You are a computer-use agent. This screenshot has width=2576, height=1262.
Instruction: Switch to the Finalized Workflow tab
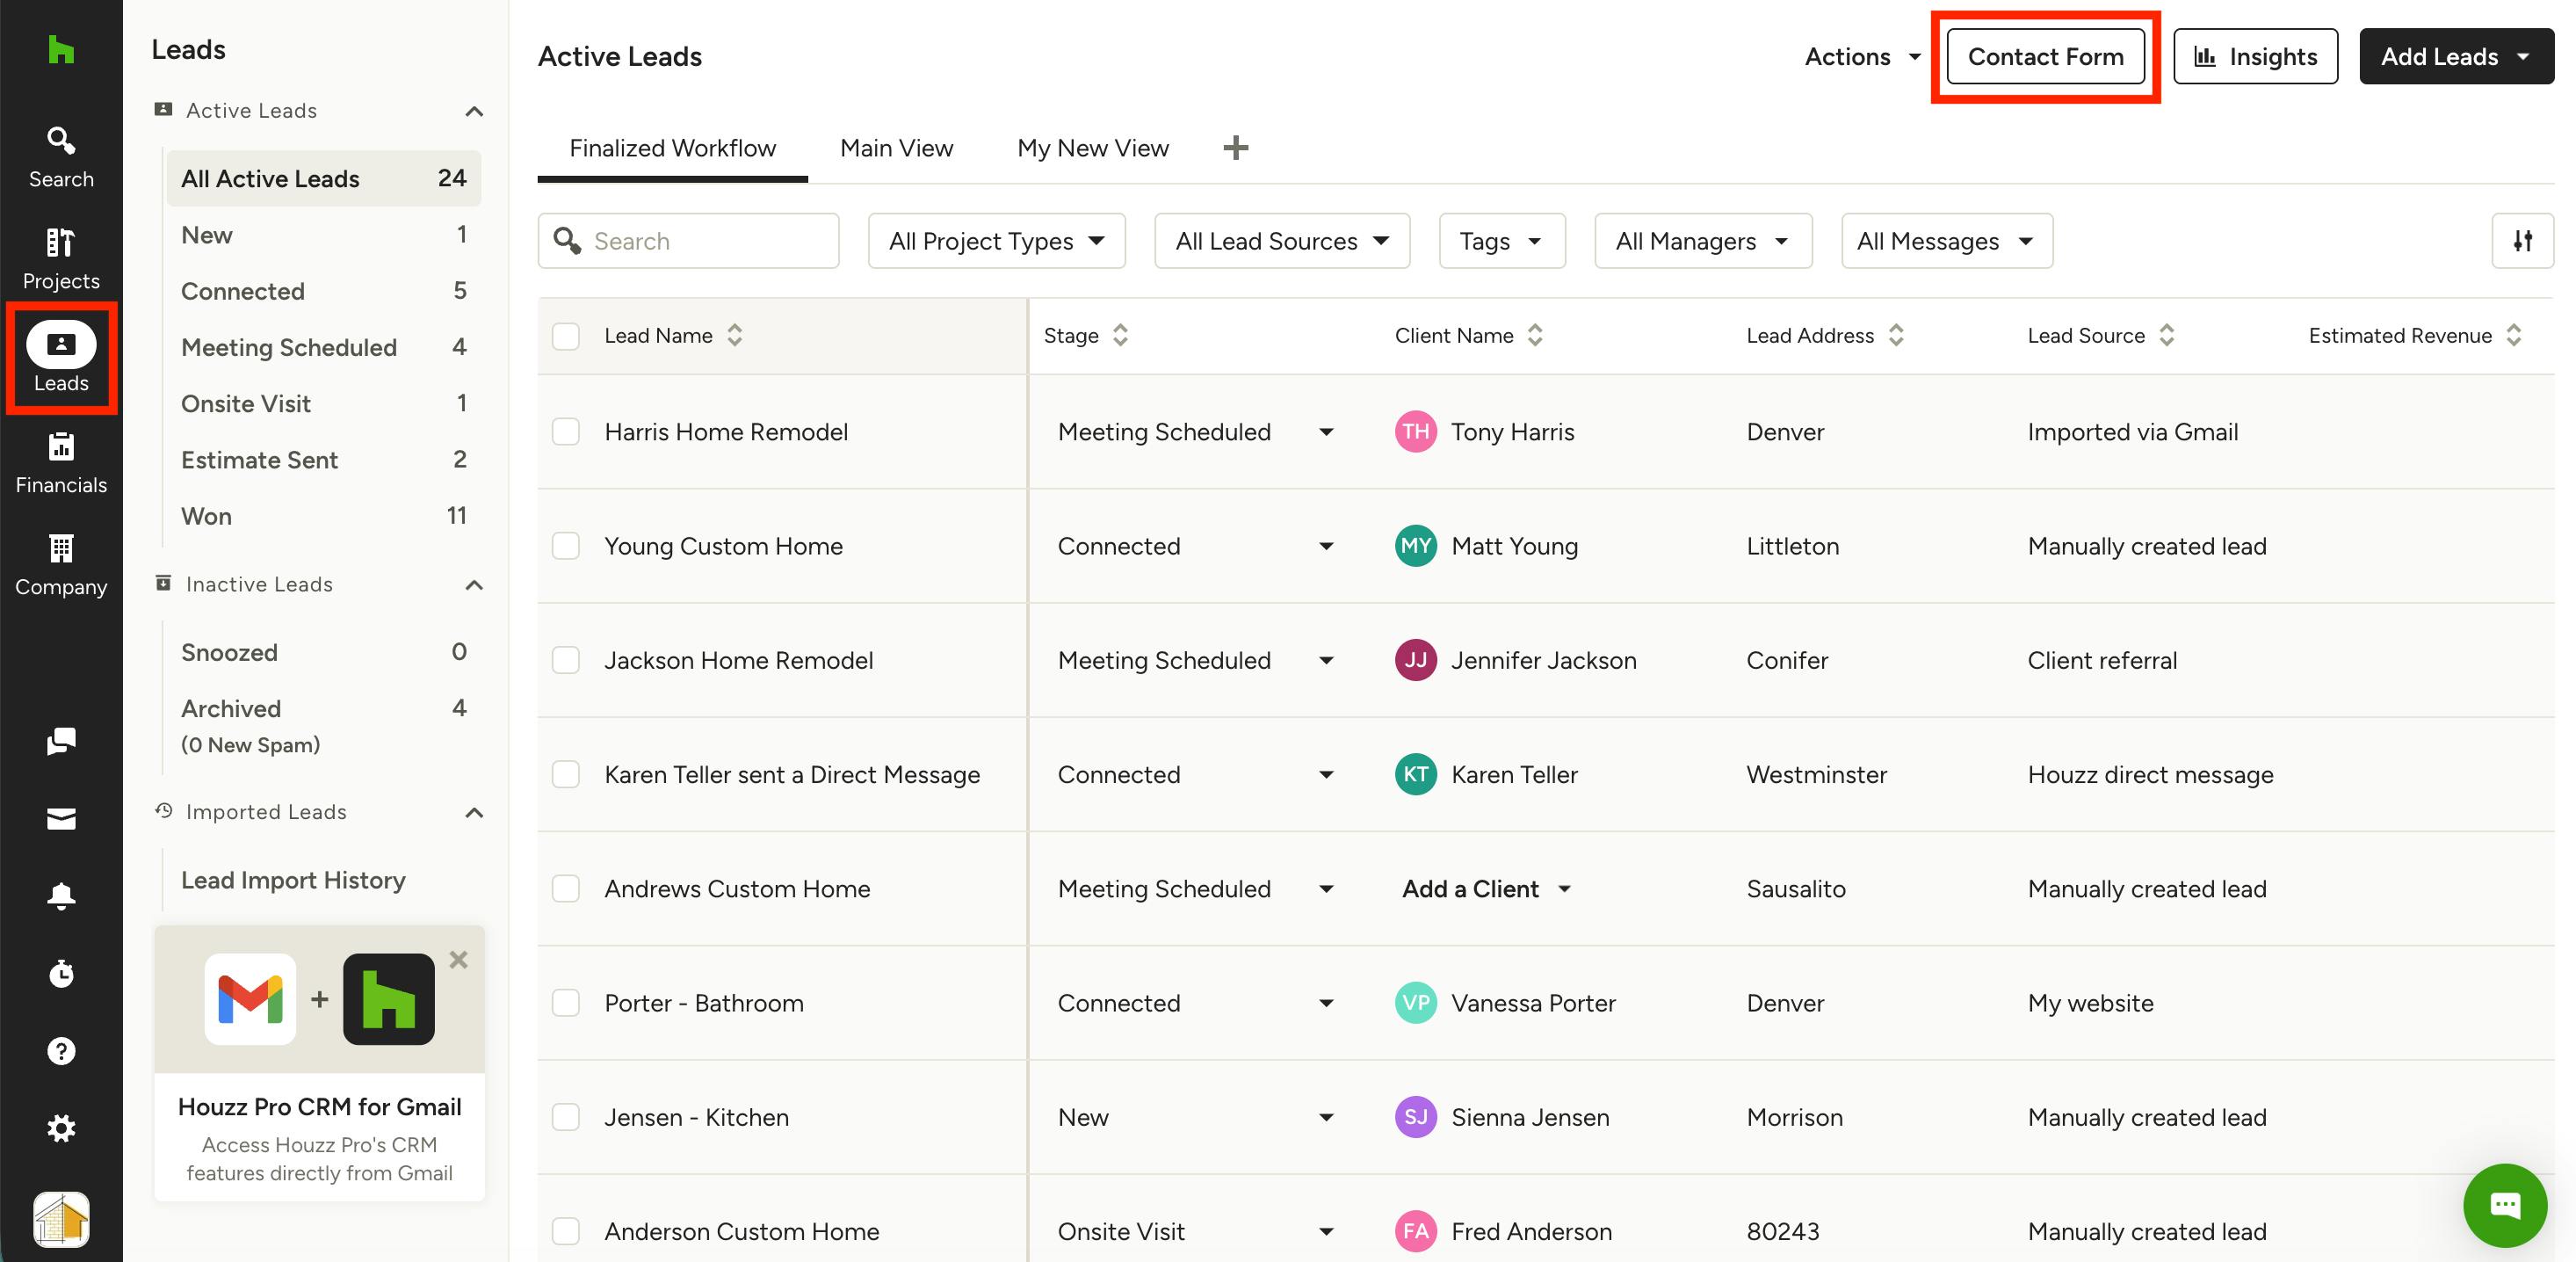pyautogui.click(x=672, y=148)
